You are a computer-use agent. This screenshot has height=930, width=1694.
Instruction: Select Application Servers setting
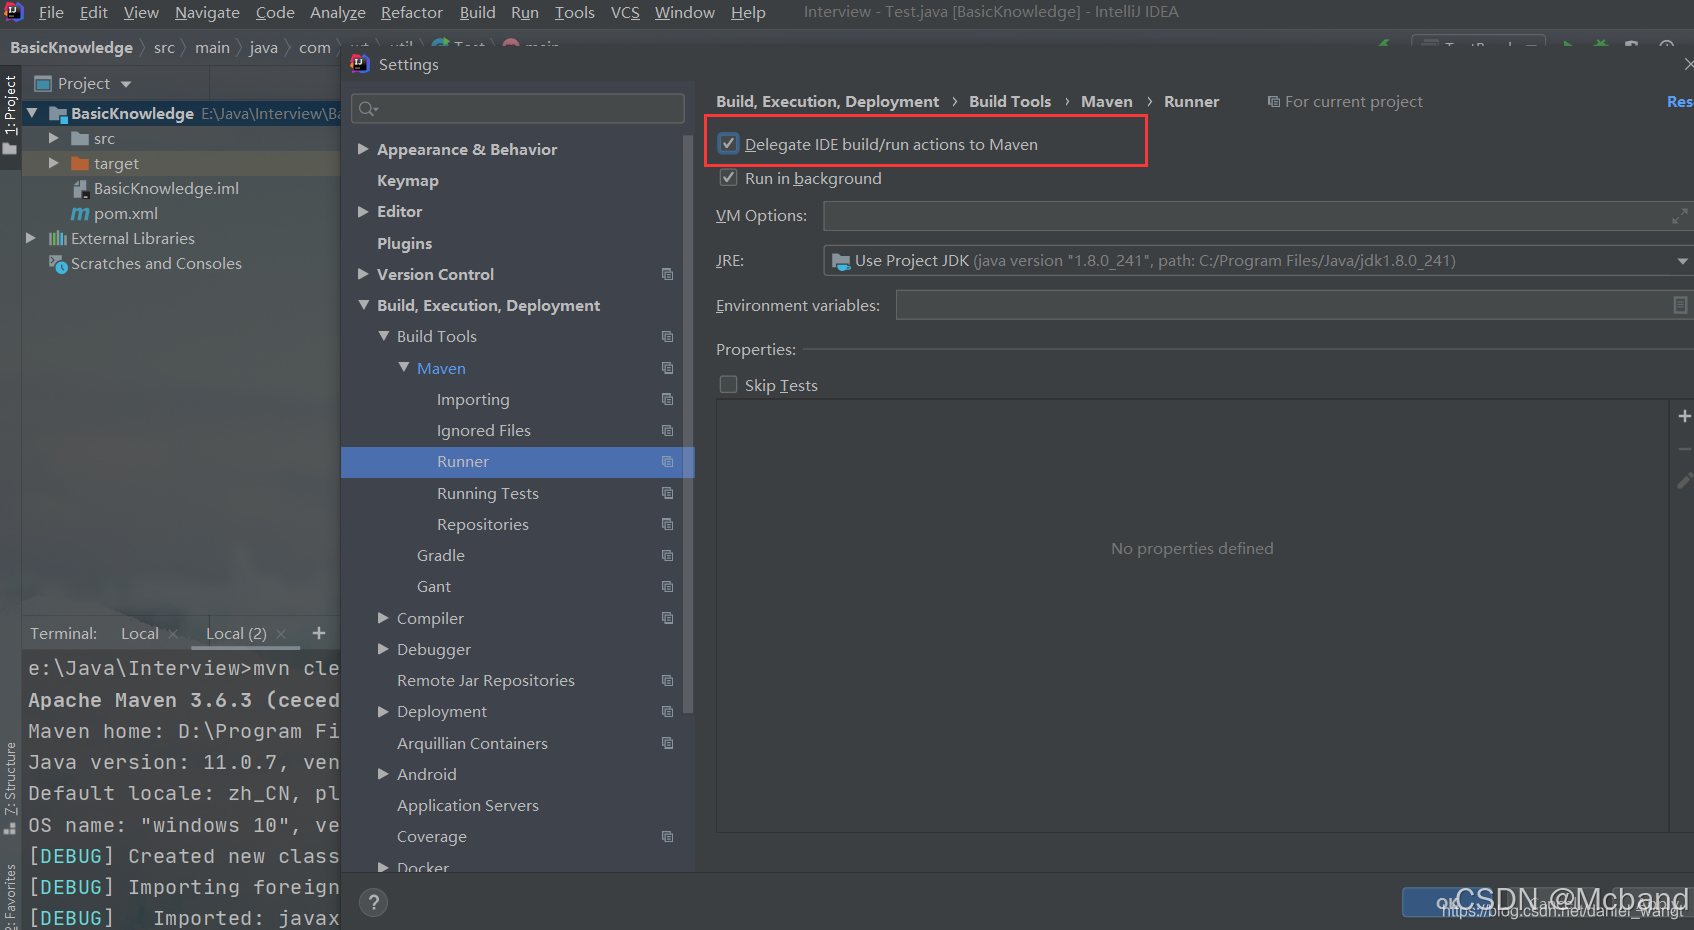point(468,805)
